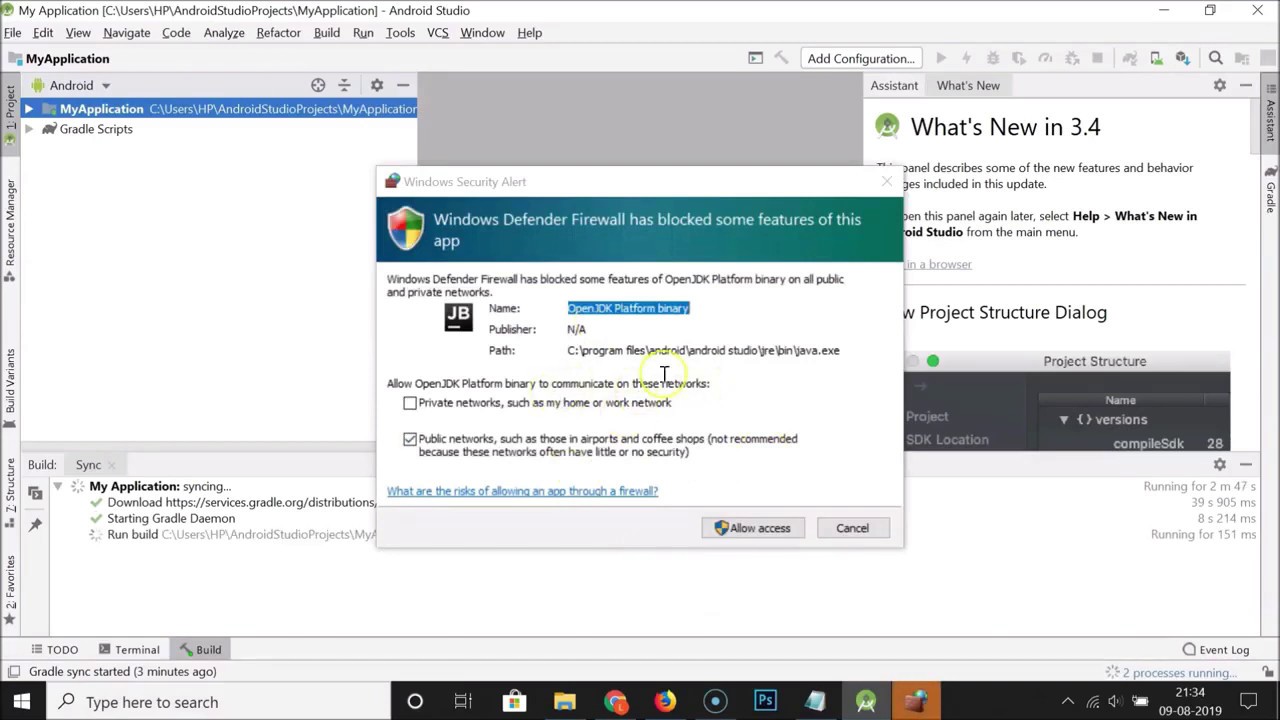1280x720 pixels.
Task: Click the Stop square icon in toolbar
Action: 1097,58
